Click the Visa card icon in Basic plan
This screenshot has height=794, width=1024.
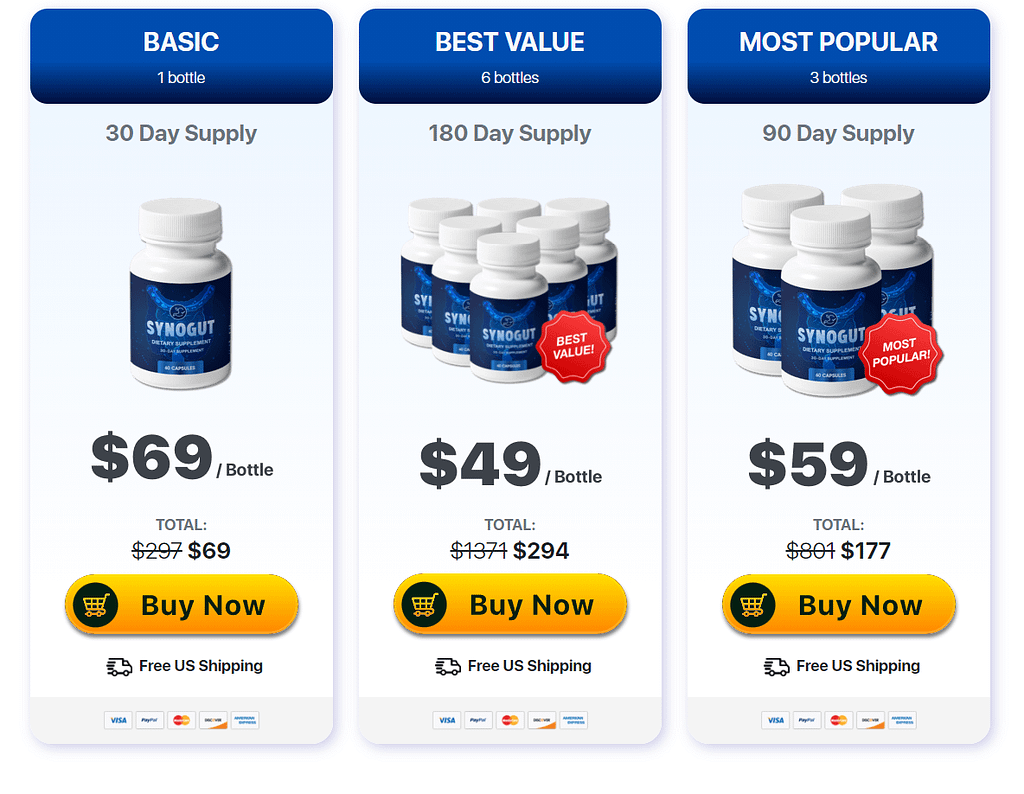[118, 720]
